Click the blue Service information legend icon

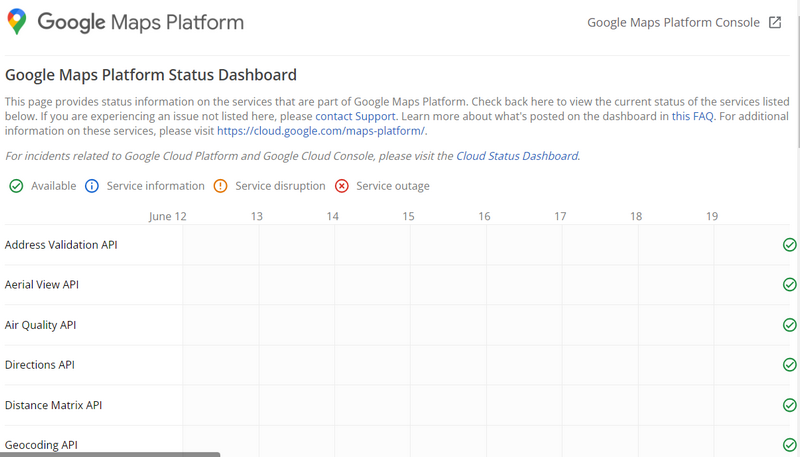pos(92,186)
